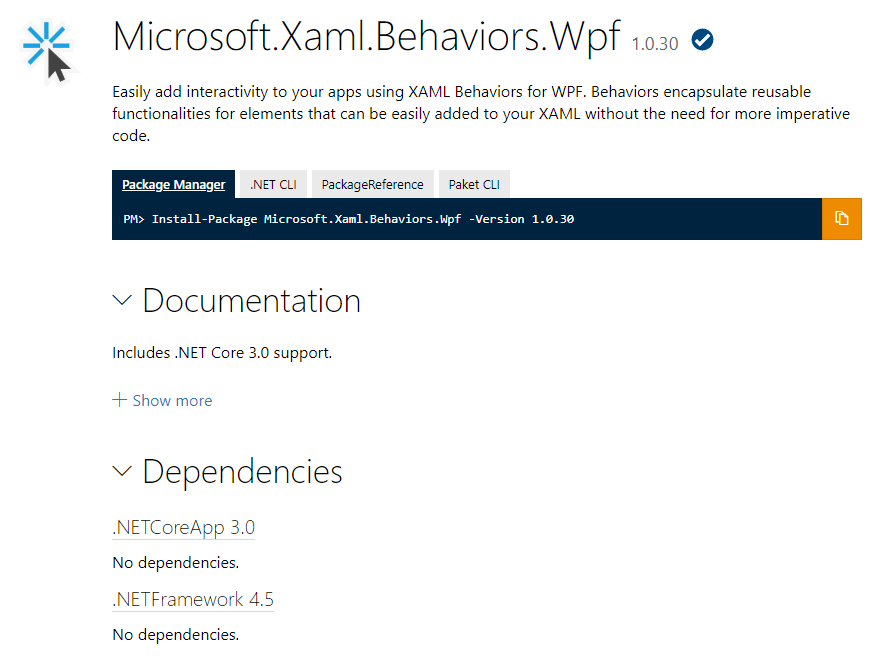Click the Show more plus icon
The image size is (874, 668).
tap(119, 400)
